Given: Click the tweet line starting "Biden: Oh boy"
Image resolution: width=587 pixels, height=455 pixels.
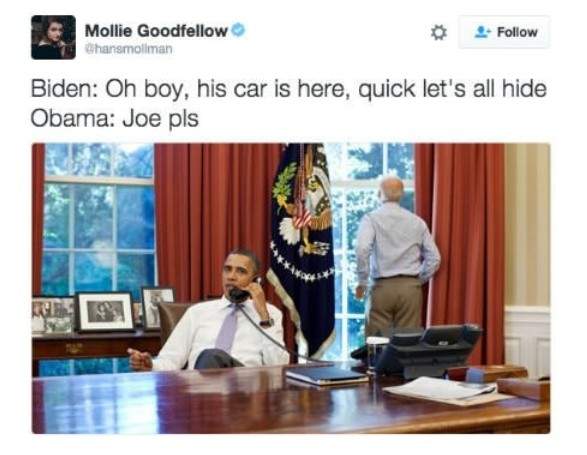Looking at the screenshot, I should 289,89.
